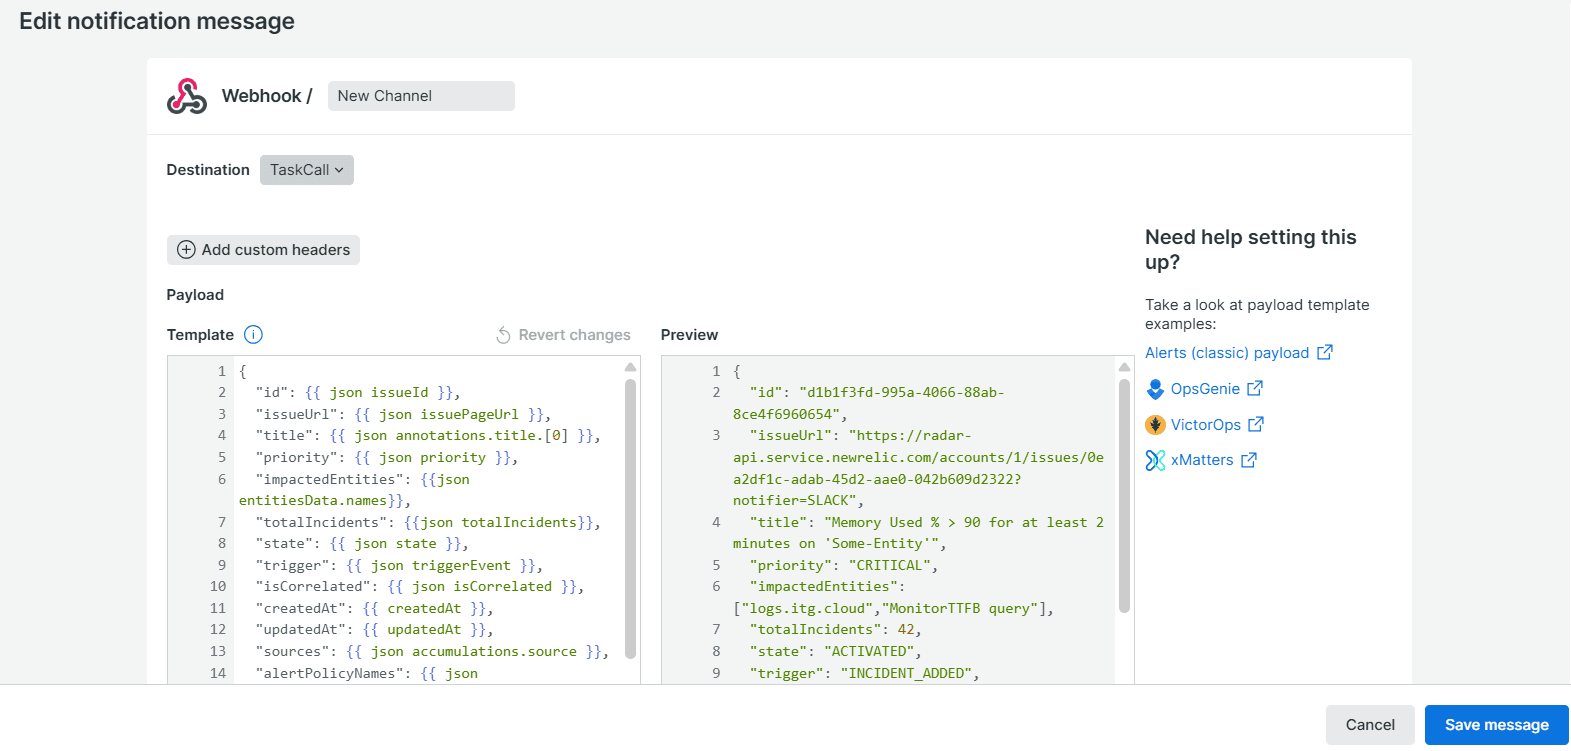
Task: Click external link icon beside Alerts (classic) payload
Action: (1325, 352)
